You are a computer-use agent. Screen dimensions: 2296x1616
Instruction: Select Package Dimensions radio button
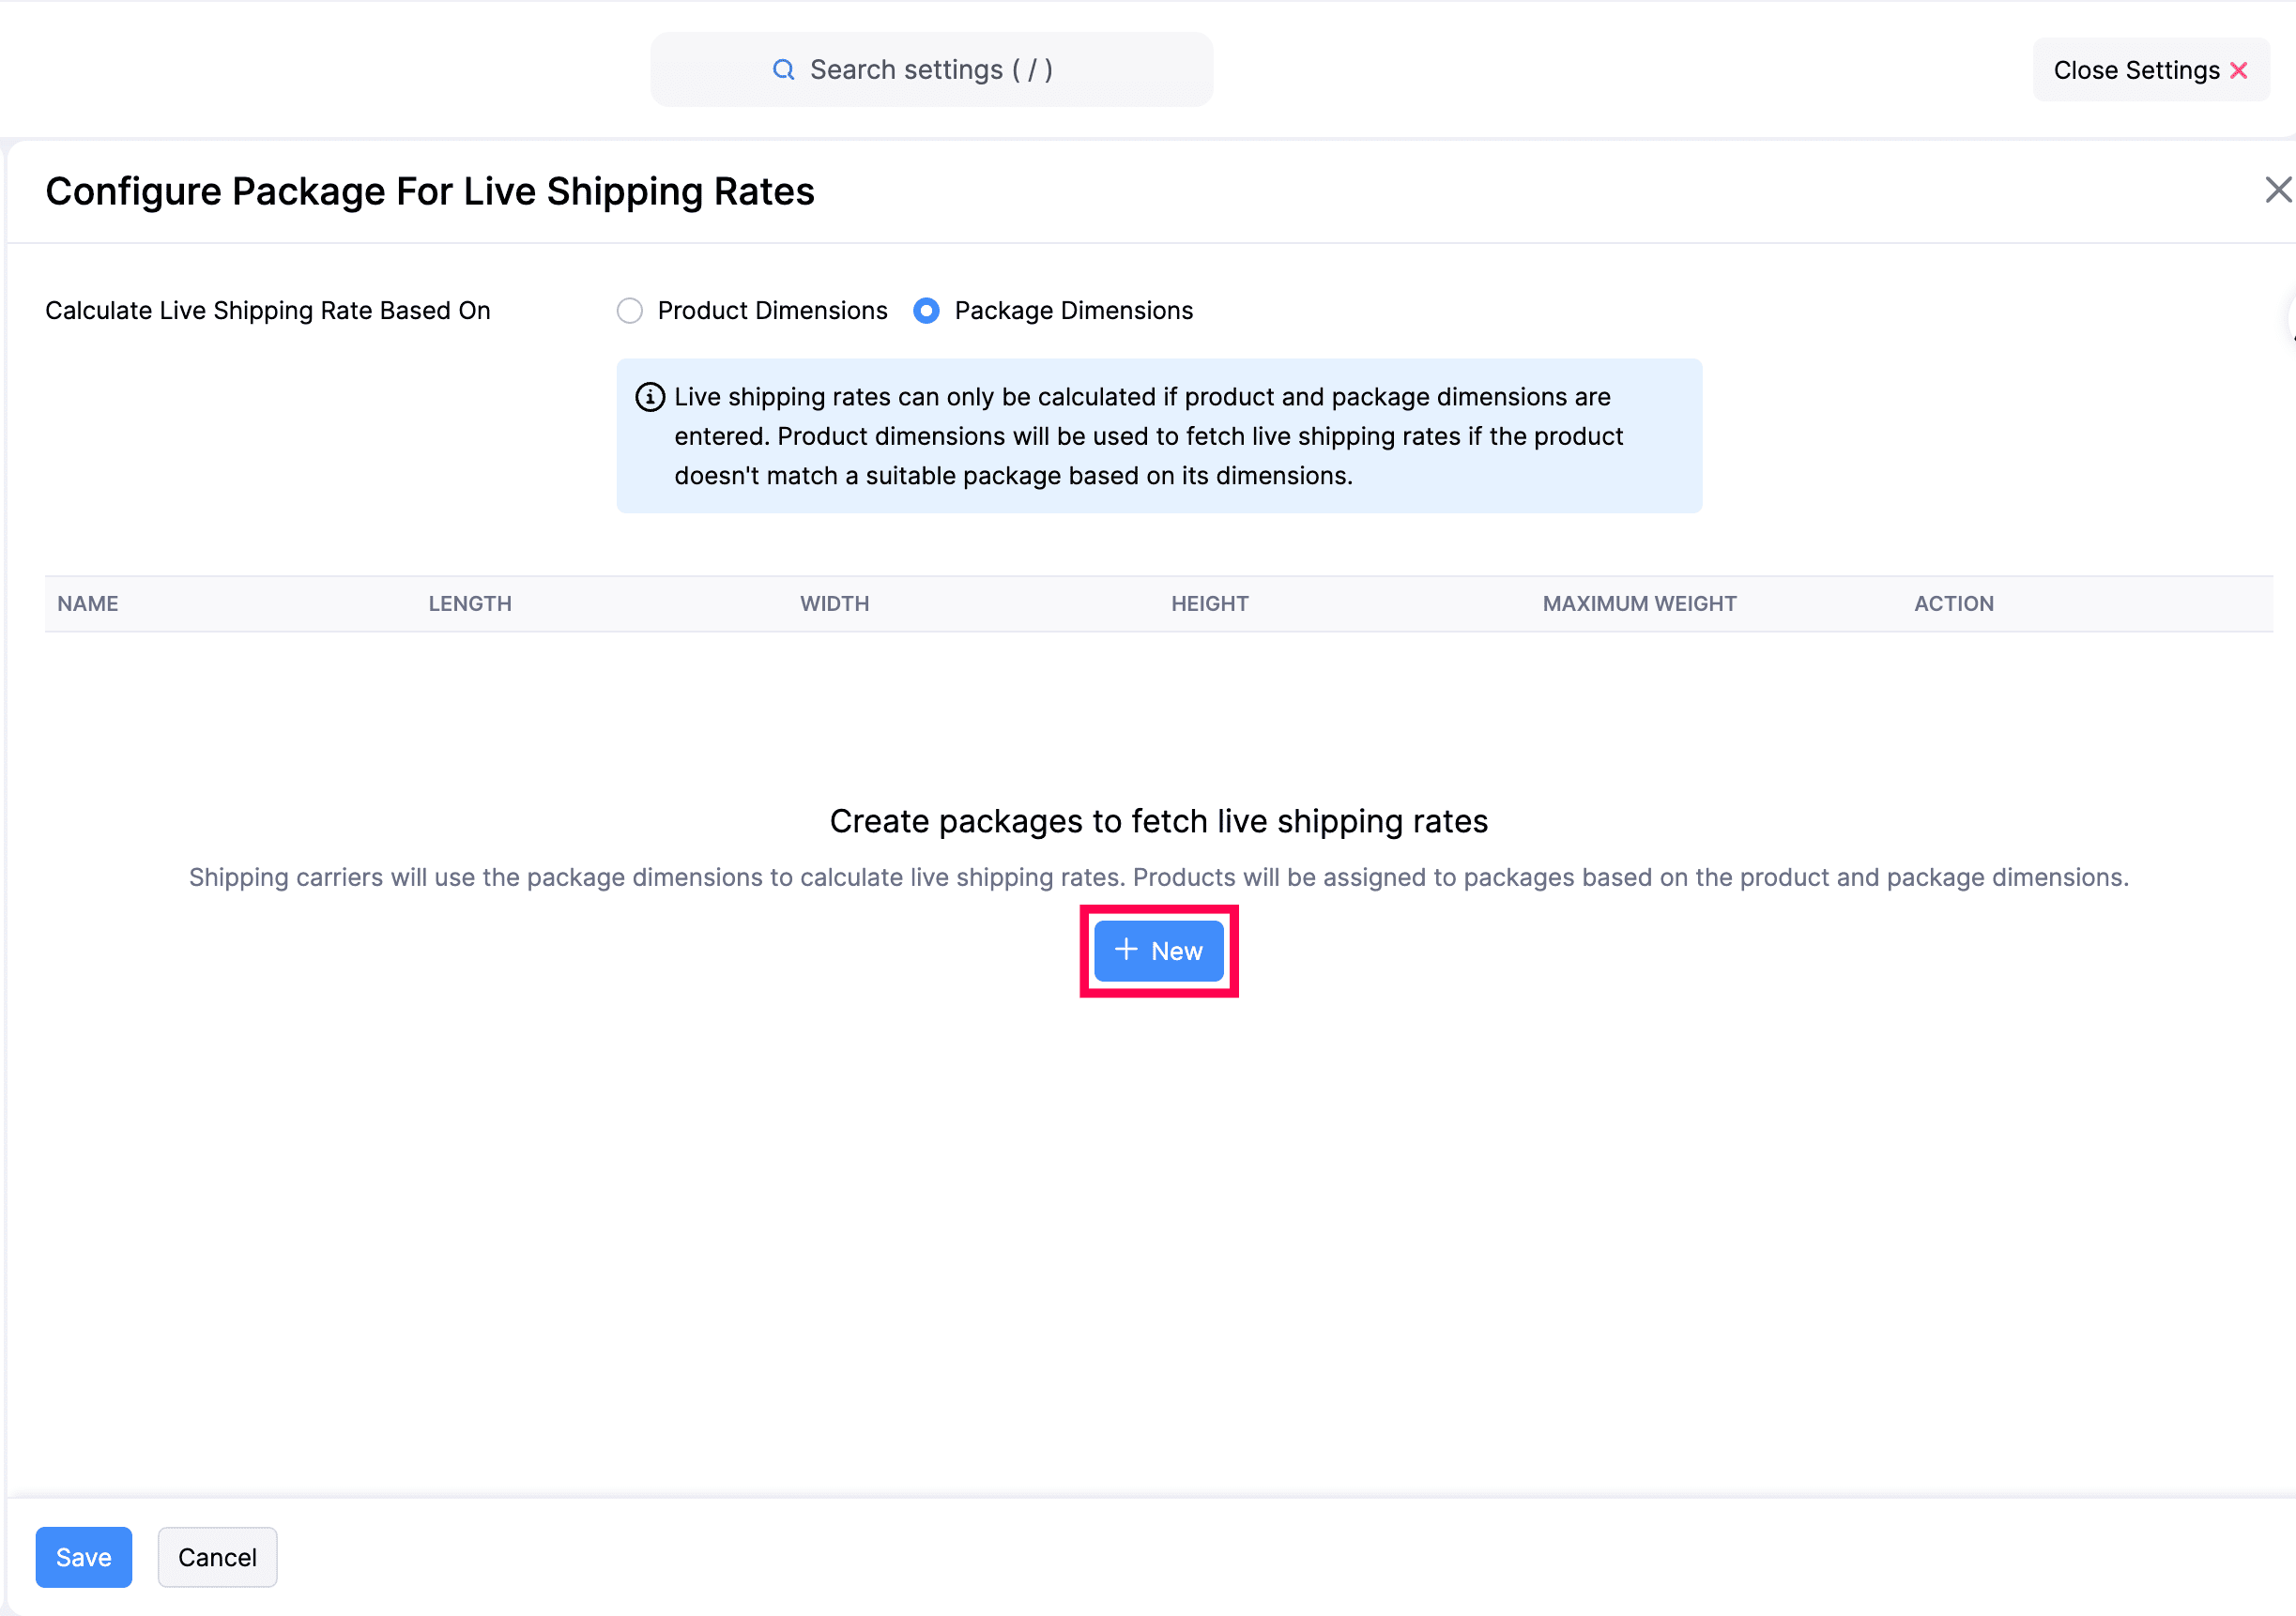(x=926, y=311)
